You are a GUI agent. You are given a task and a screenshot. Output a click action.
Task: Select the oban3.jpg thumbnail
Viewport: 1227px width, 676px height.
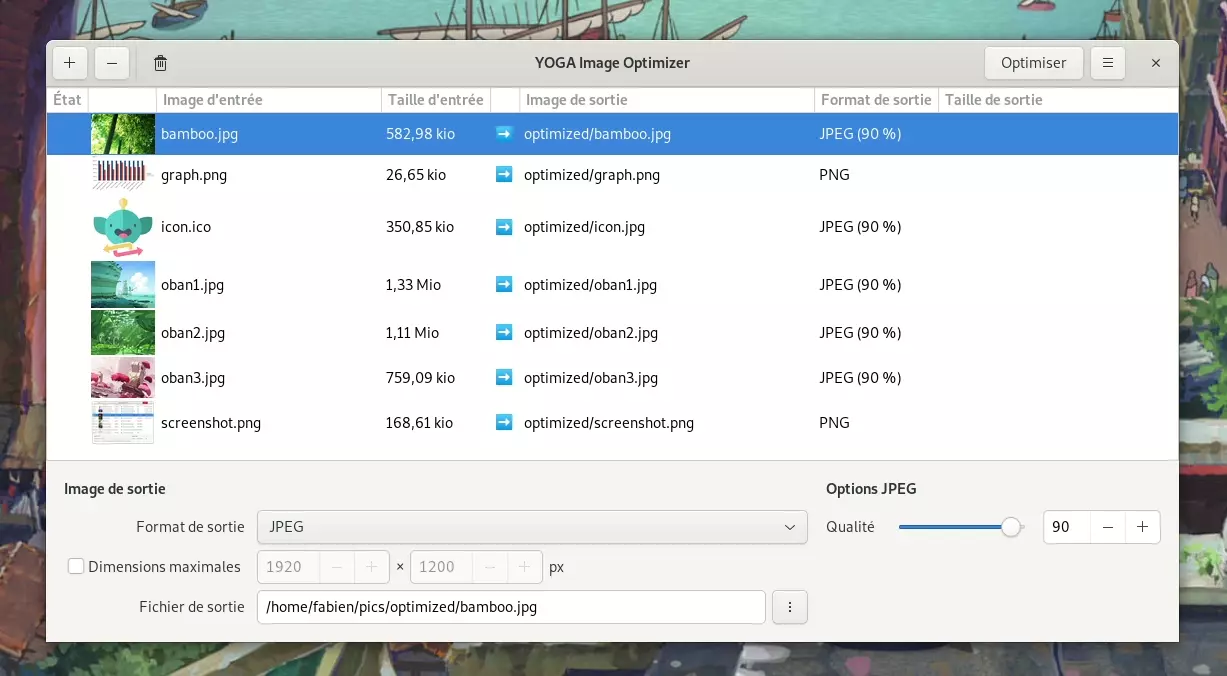click(x=123, y=378)
